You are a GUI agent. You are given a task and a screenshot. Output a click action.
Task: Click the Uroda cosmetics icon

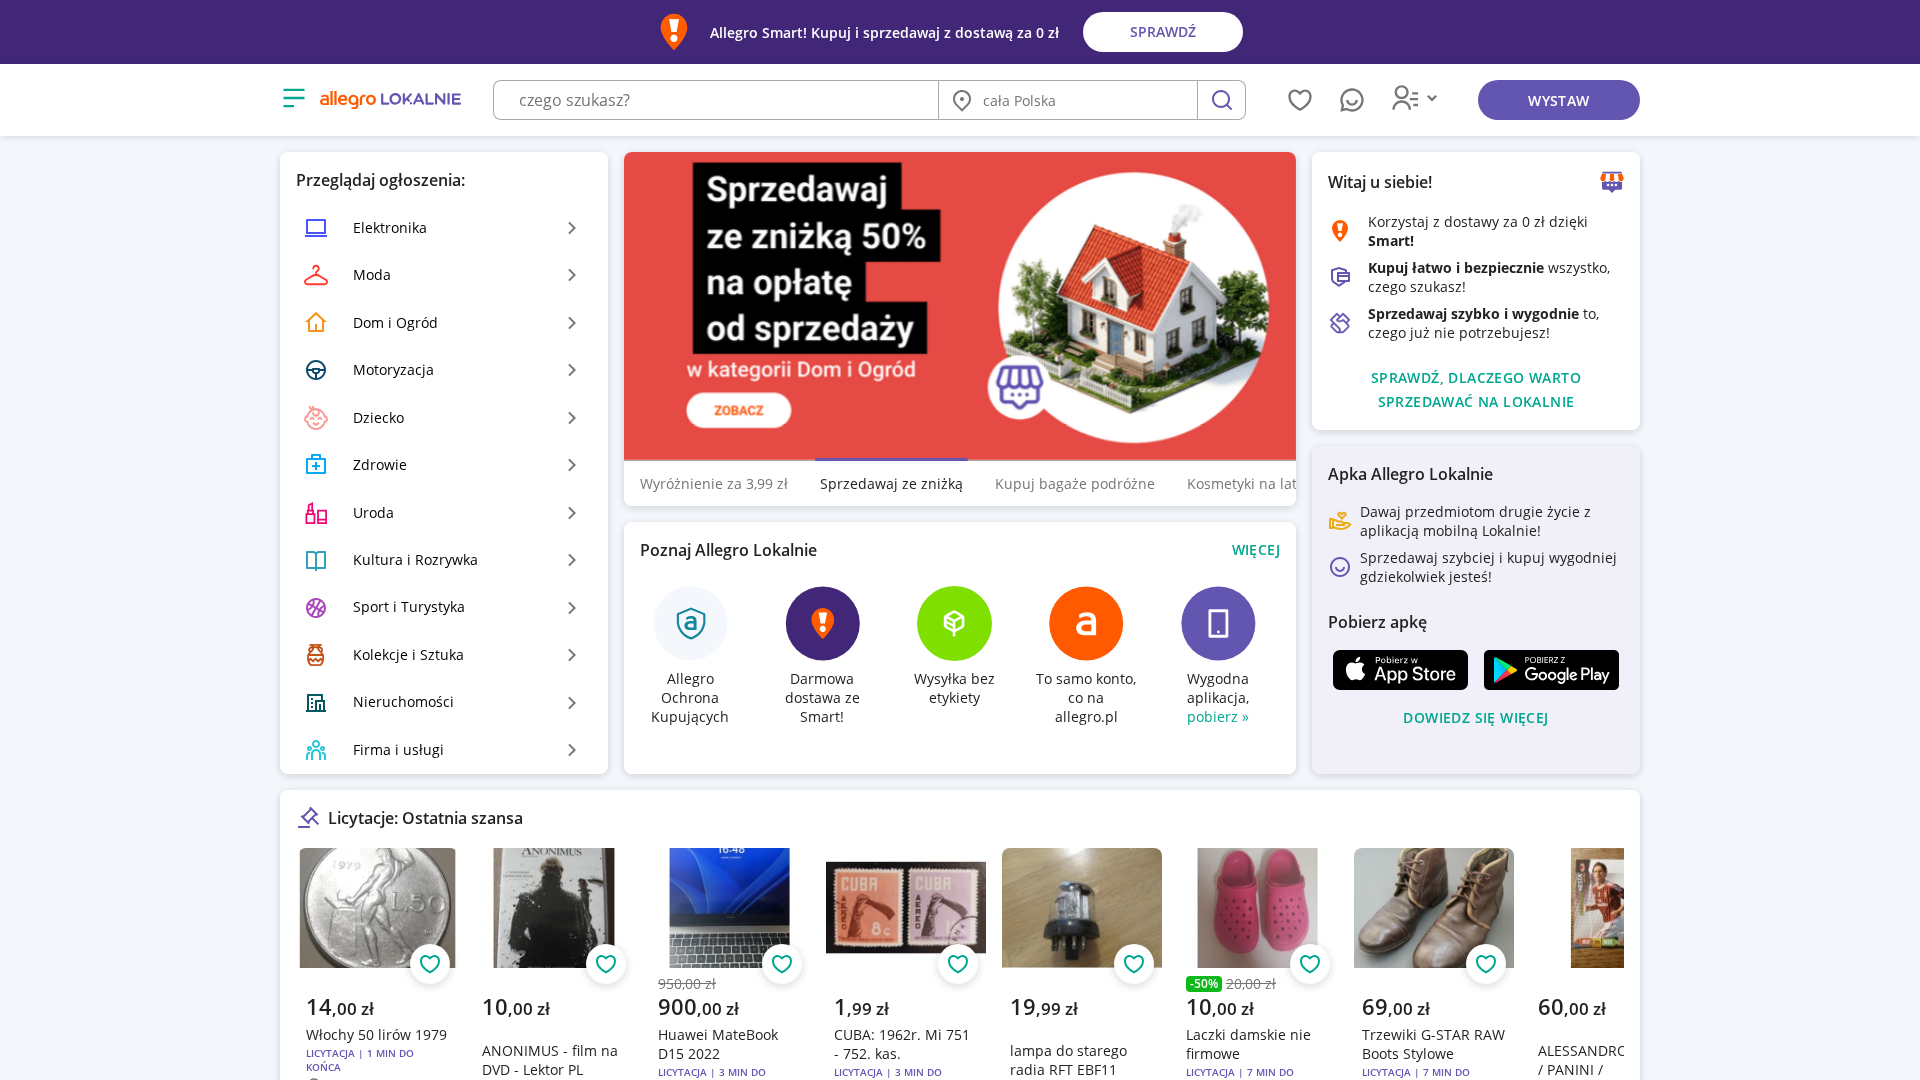click(316, 513)
